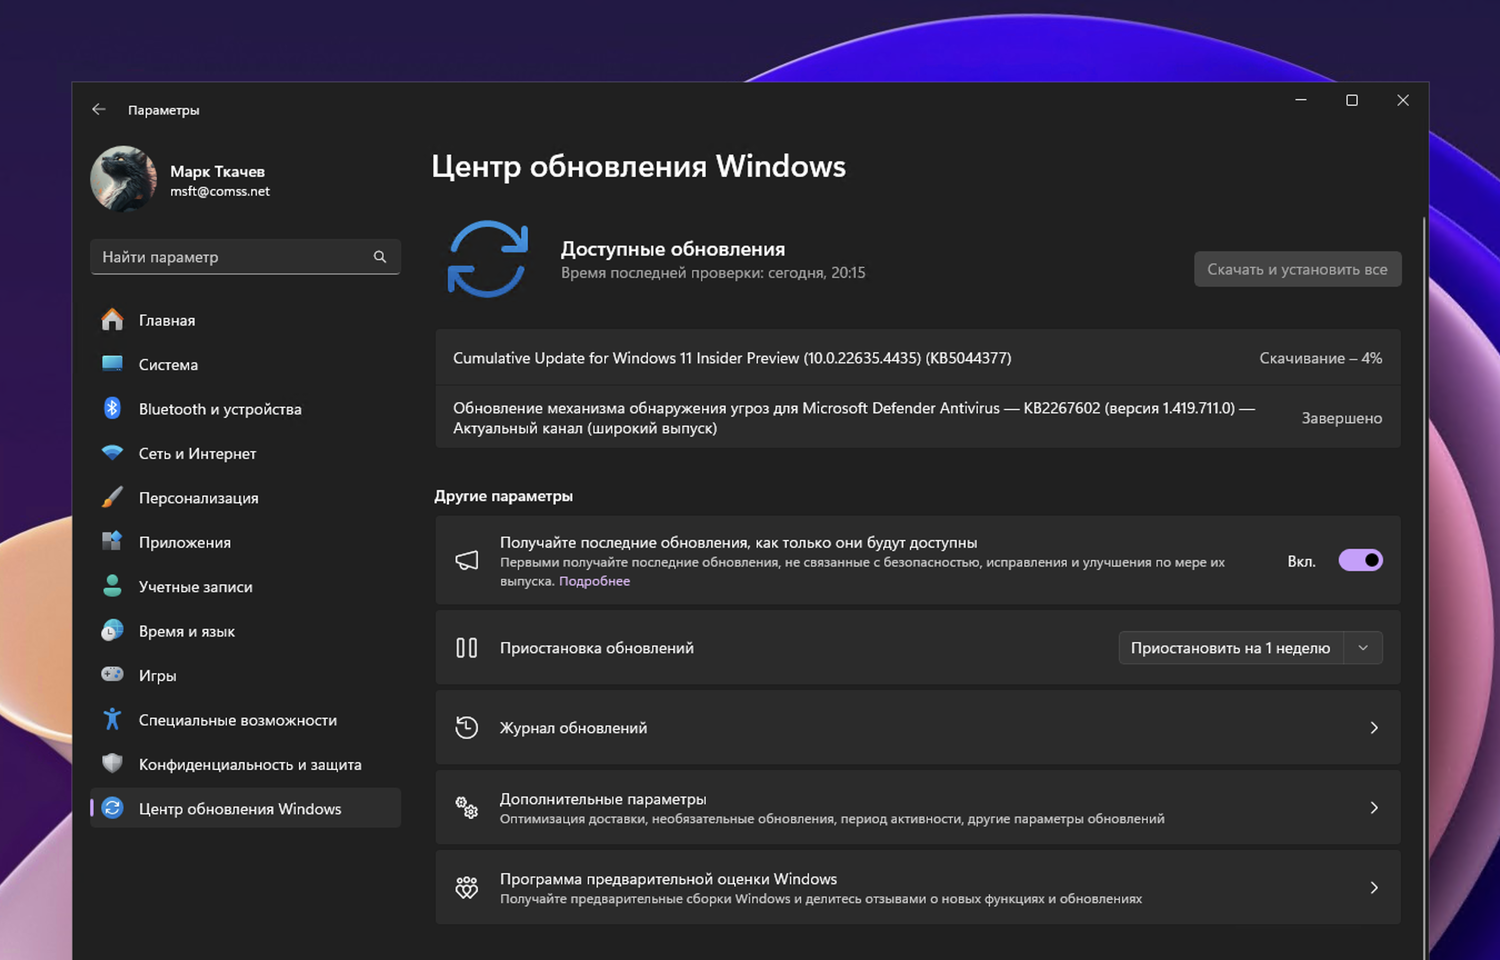Open the Главная settings section
Image resolution: width=1500 pixels, height=960 pixels.
pos(245,320)
